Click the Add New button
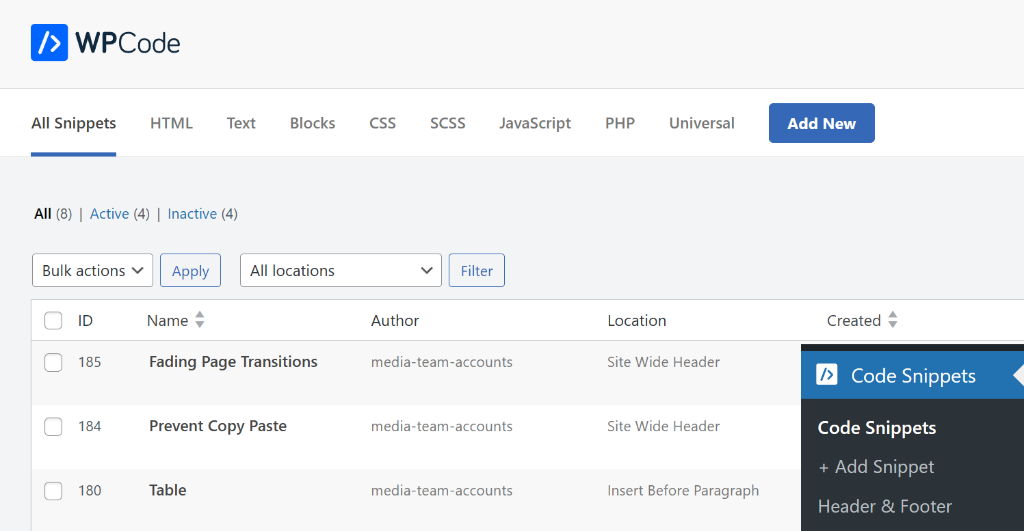The width and height of the screenshot is (1024, 531). (822, 123)
